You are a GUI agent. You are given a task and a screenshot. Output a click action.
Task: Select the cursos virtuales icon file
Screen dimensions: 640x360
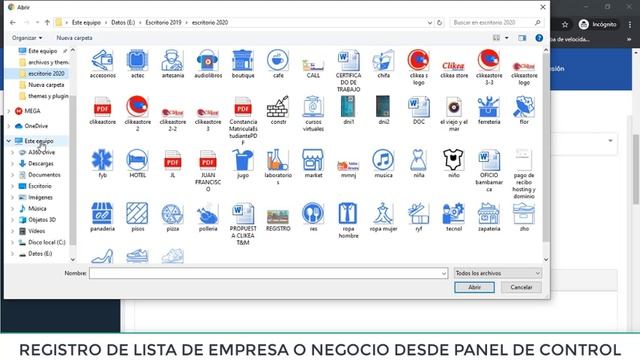pyautogui.click(x=313, y=113)
